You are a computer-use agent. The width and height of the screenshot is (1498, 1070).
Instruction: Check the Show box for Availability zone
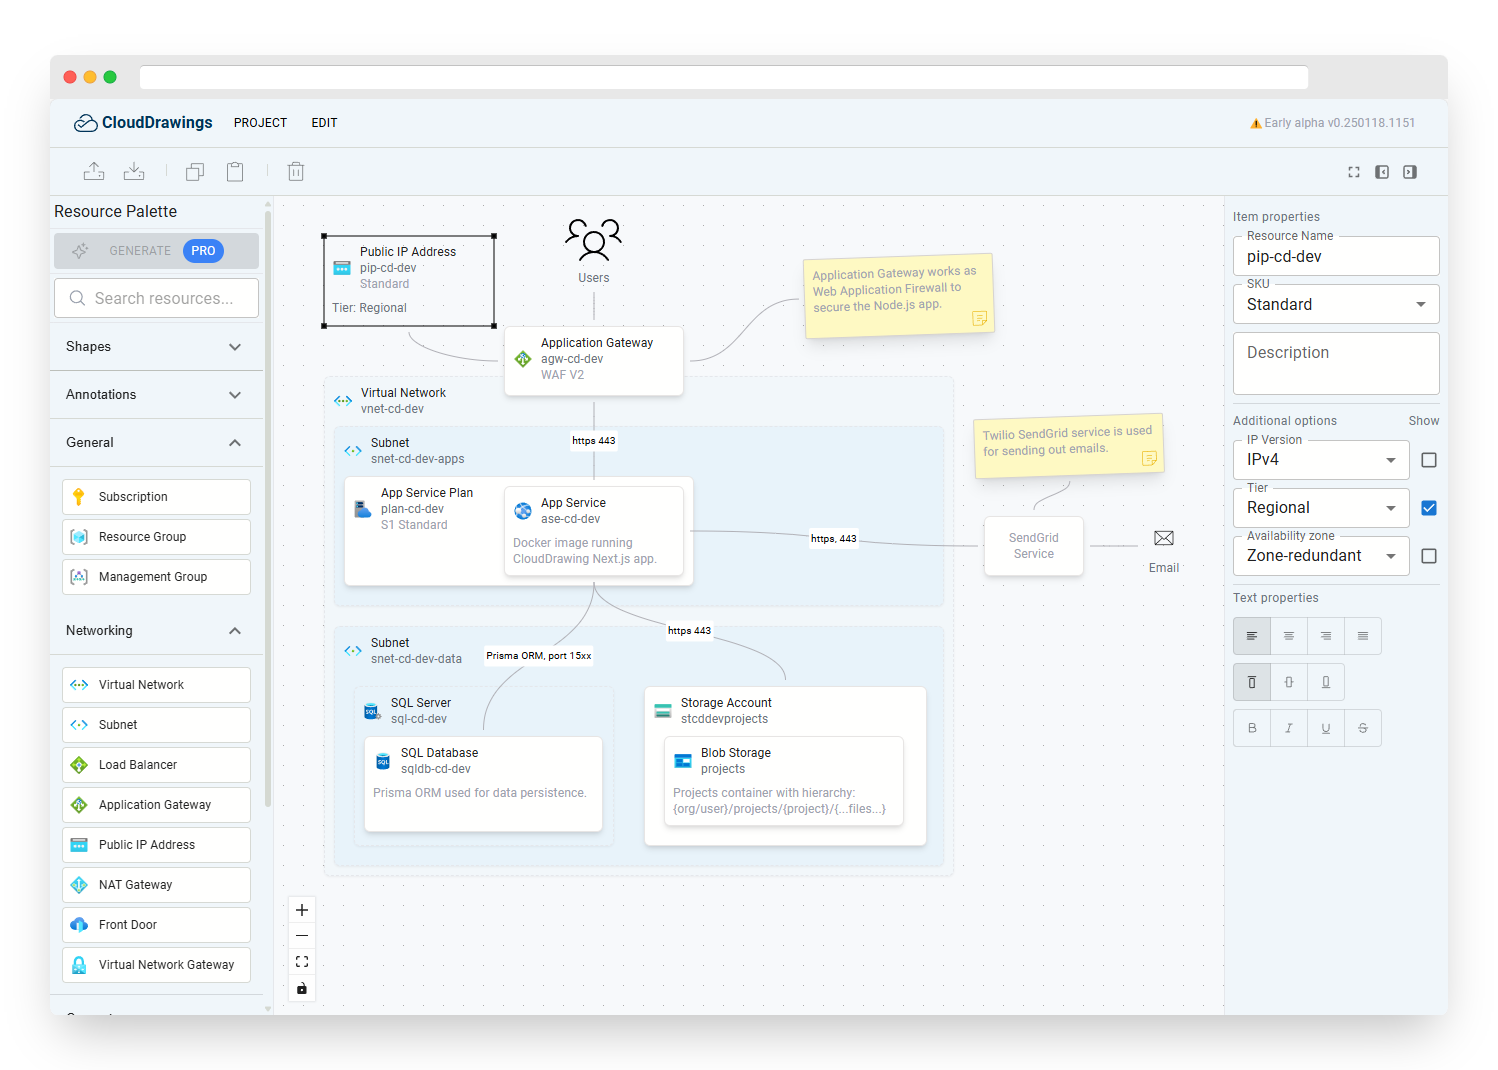tap(1429, 556)
